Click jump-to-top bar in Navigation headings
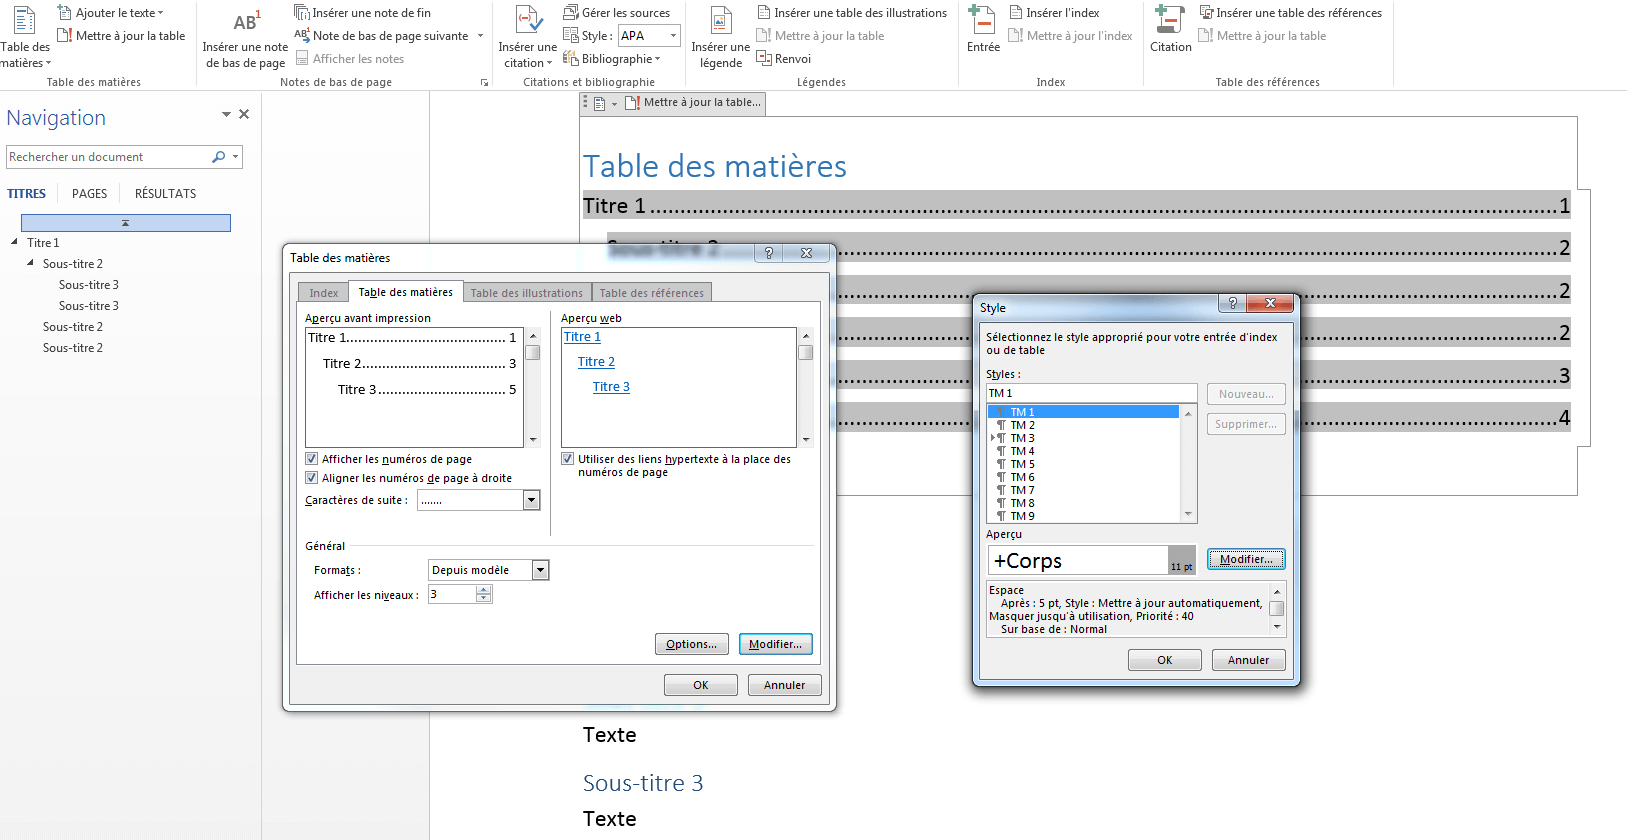 coord(126,223)
